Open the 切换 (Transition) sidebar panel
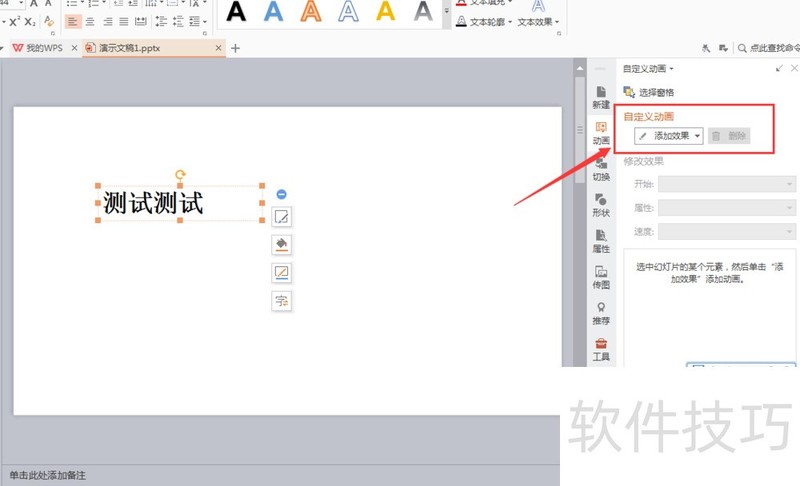The width and height of the screenshot is (800, 486). pyautogui.click(x=601, y=169)
